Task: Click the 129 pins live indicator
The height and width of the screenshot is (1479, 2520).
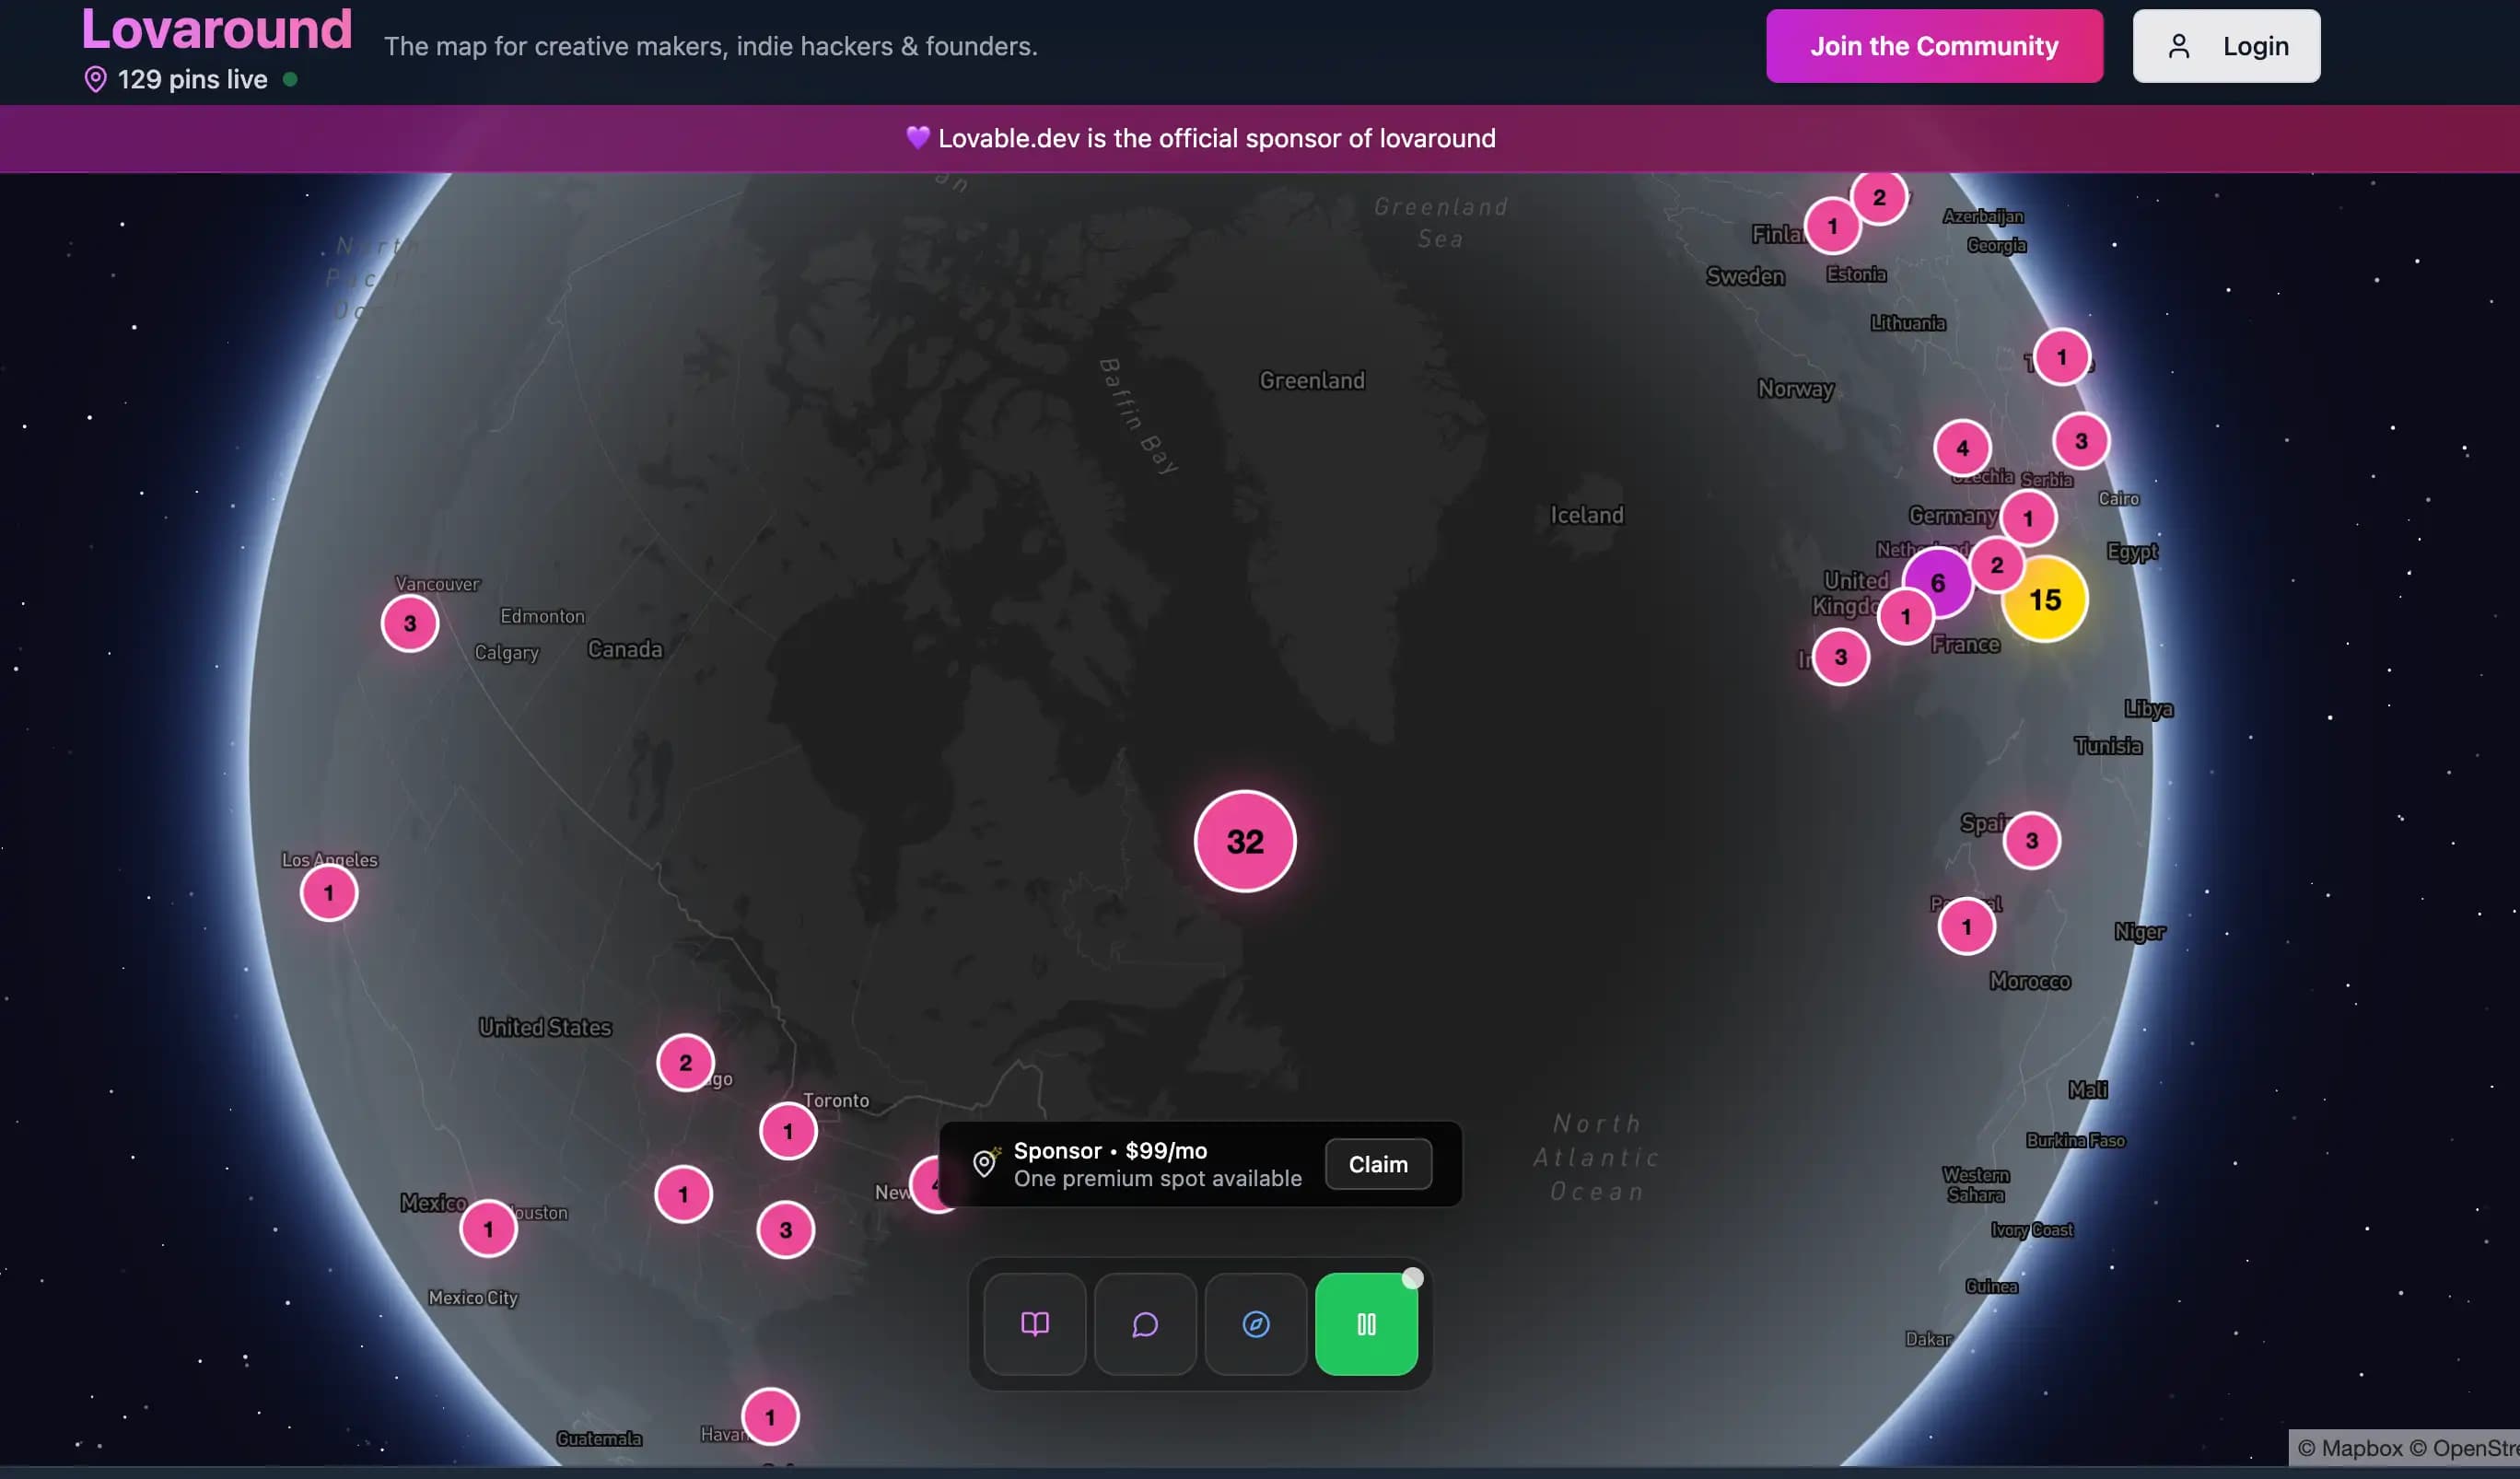Action: [190, 79]
